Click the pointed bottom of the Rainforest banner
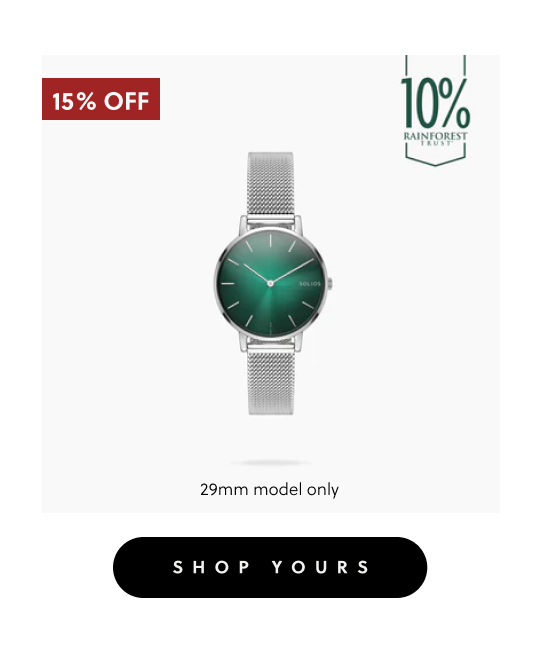Screen dimensions: 540x653 tap(435, 161)
